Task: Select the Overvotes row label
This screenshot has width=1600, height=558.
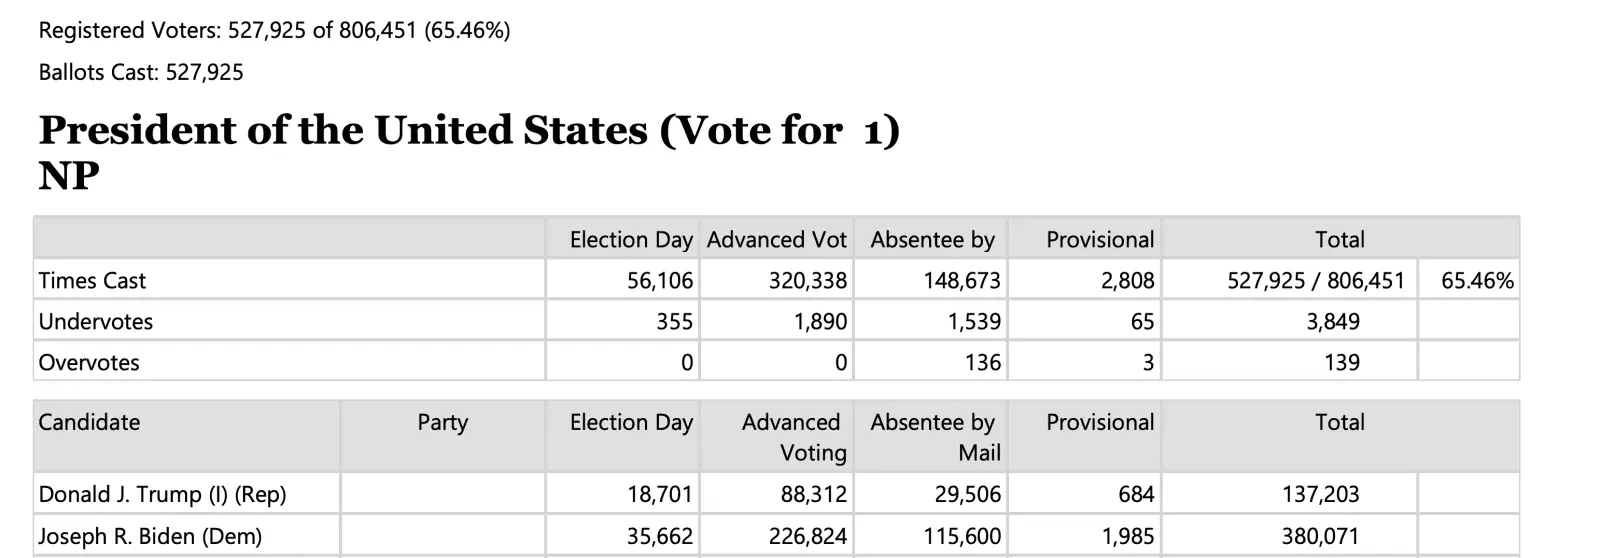Action: 89,363
